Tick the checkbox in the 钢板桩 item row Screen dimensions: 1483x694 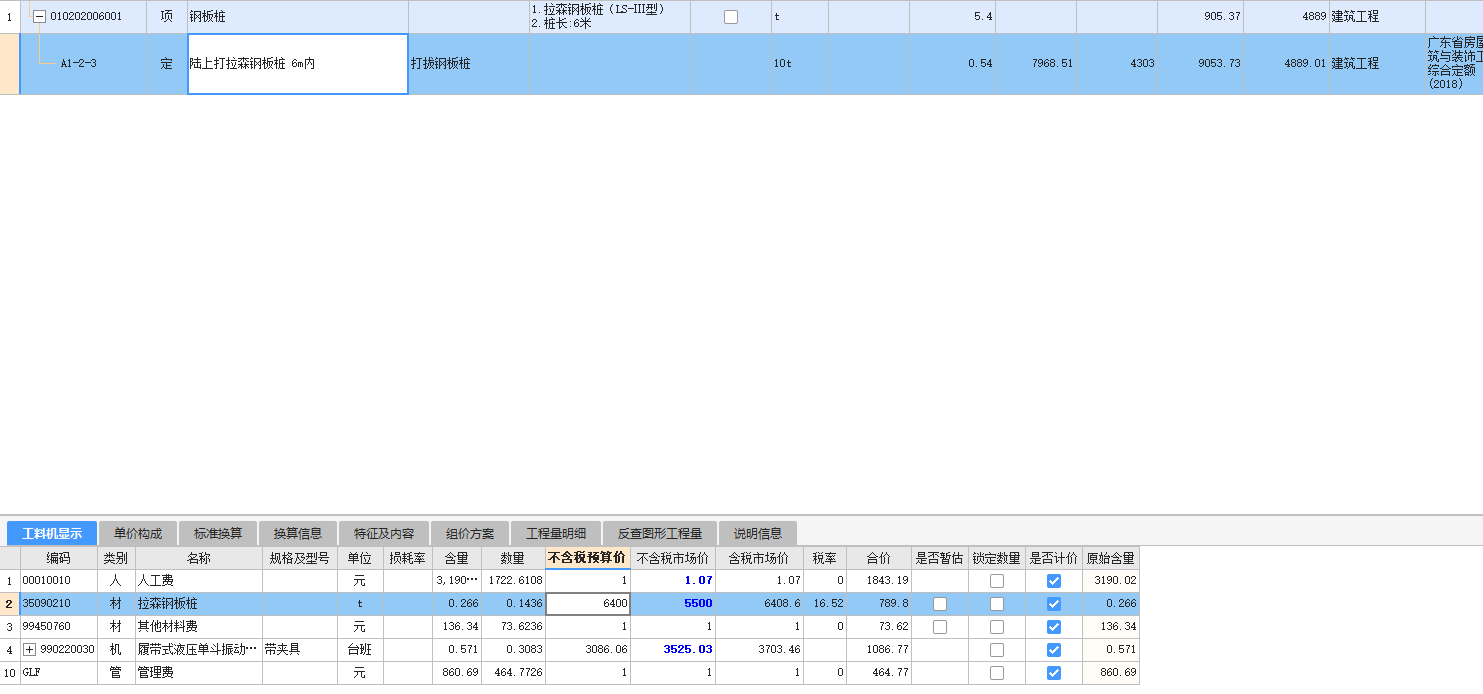[731, 16]
